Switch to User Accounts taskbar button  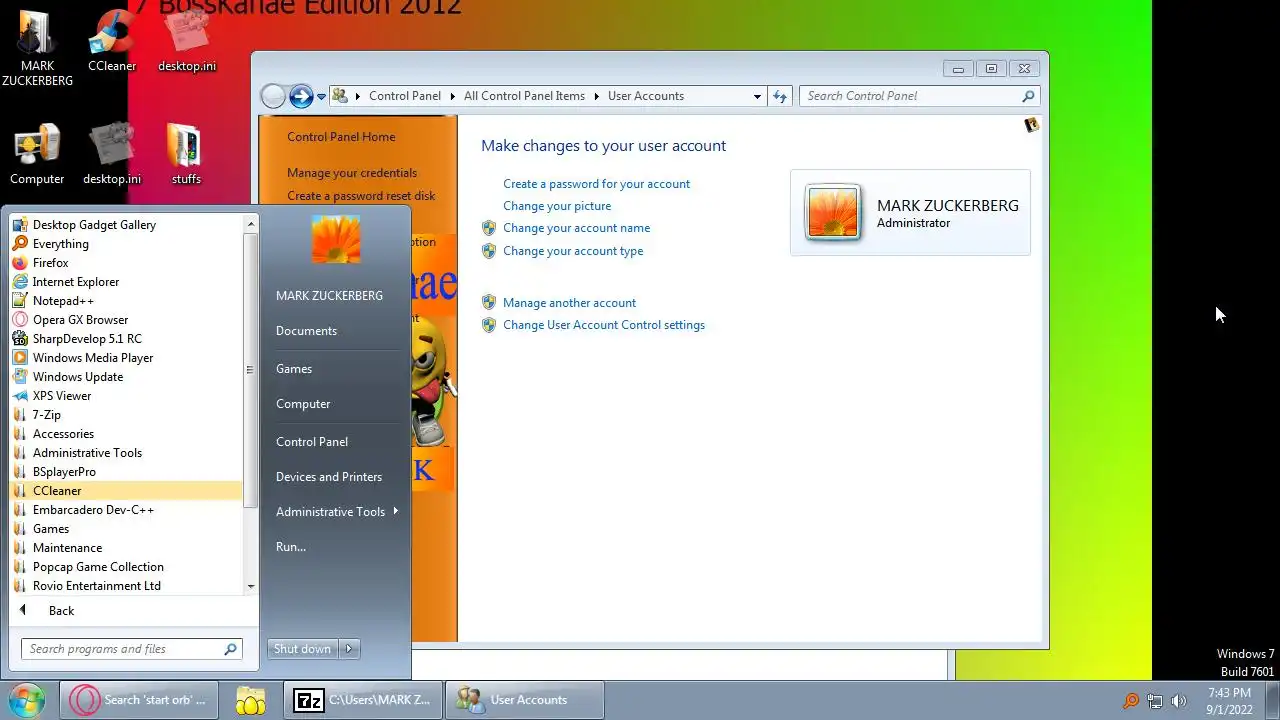524,700
